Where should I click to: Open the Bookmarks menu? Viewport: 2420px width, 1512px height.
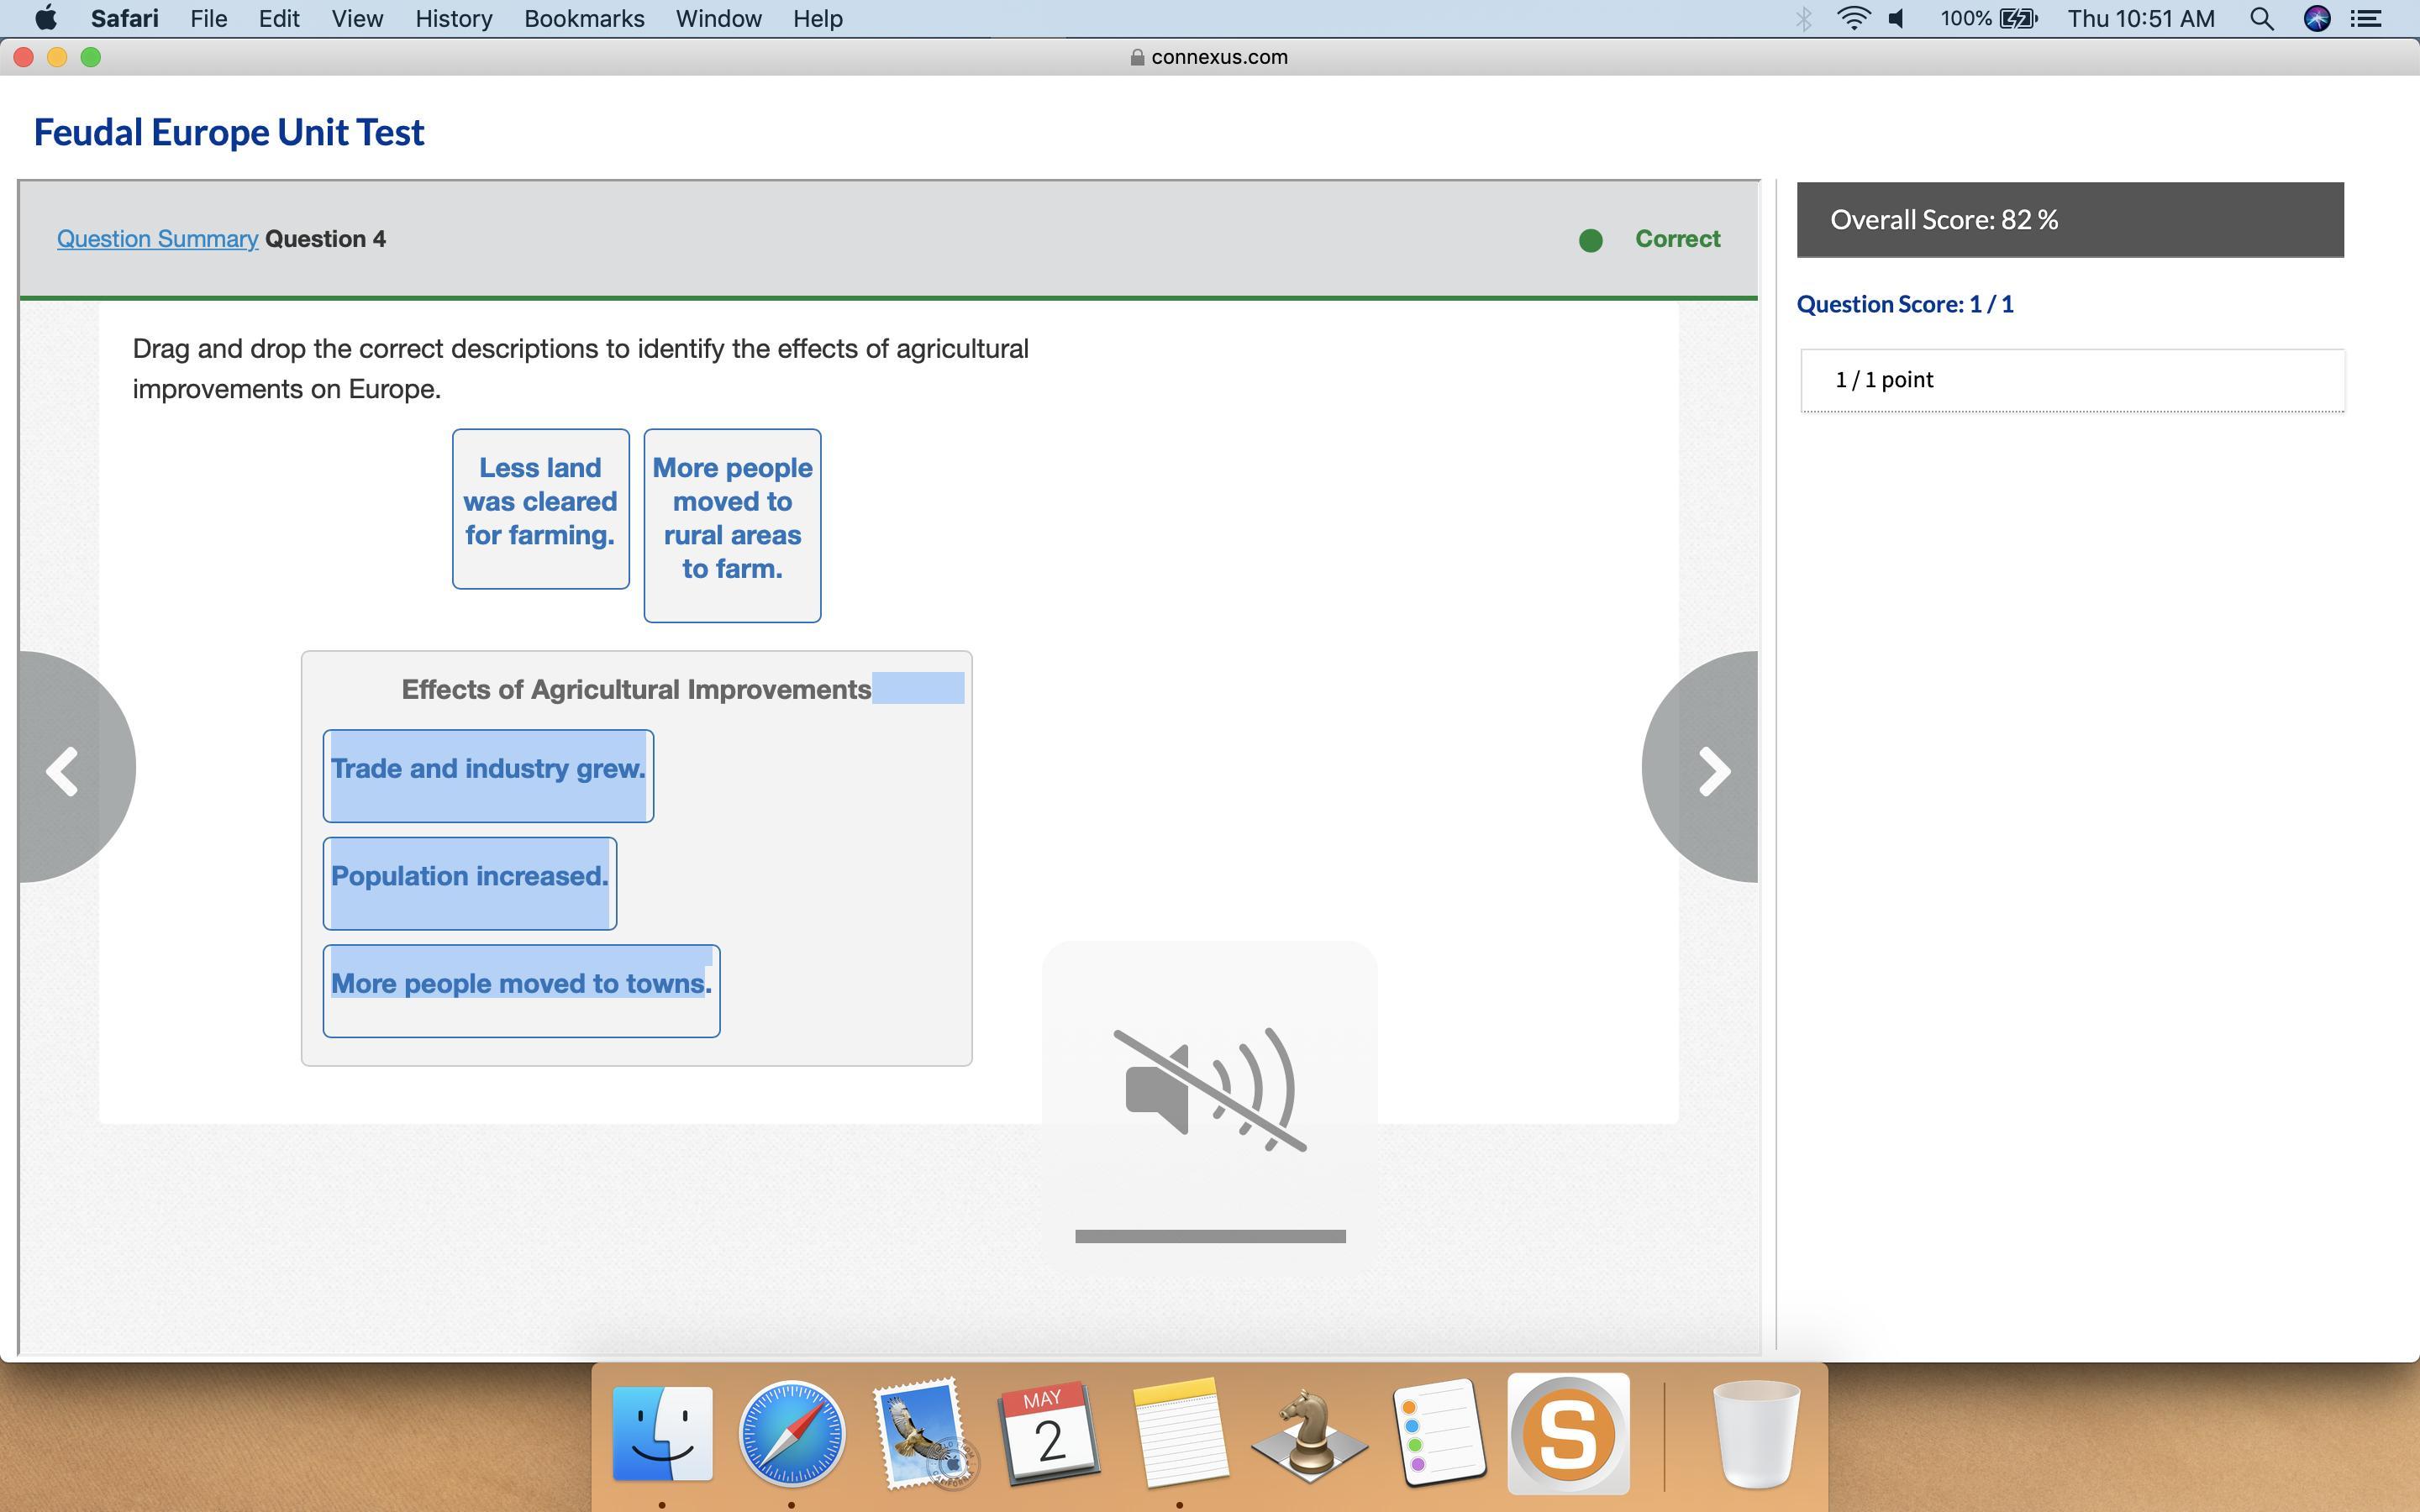pos(584,19)
